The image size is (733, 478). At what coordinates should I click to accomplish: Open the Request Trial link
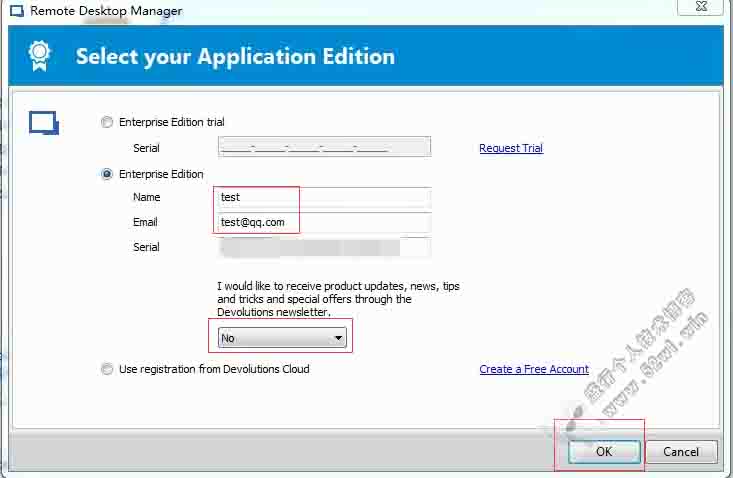[x=511, y=148]
